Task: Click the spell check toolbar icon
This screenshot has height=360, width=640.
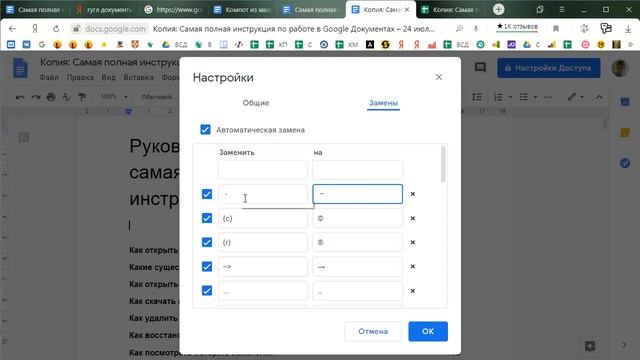Action: (x=66, y=97)
